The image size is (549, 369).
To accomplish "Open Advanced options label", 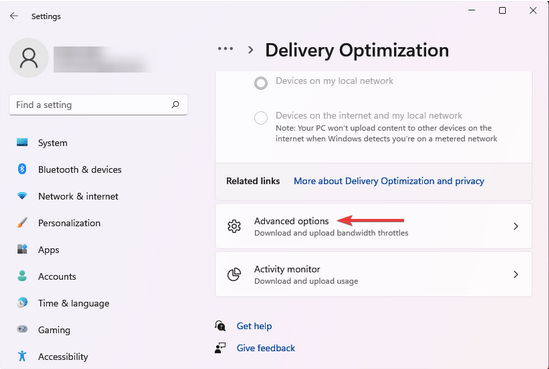I will click(x=291, y=221).
